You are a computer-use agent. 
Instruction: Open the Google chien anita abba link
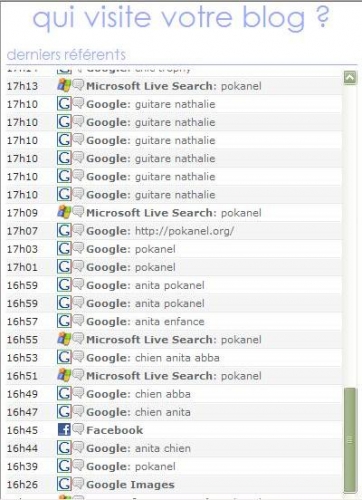tap(153, 358)
